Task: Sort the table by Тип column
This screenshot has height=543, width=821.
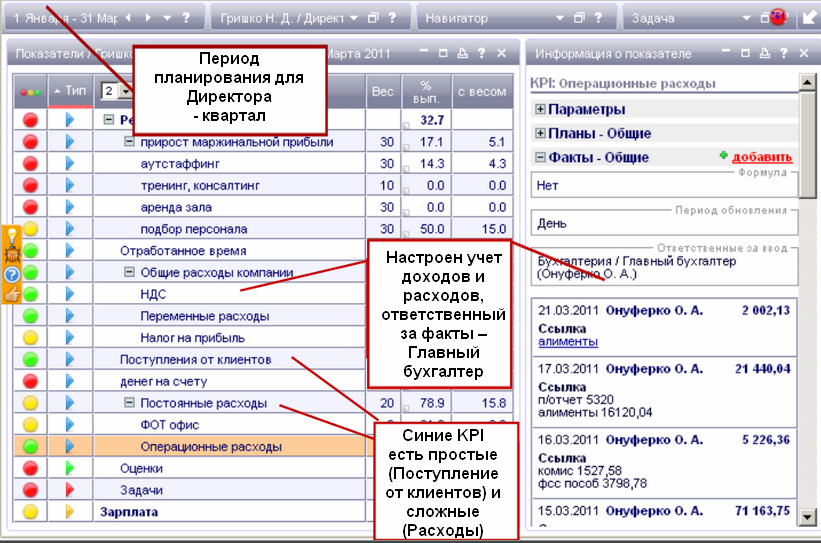Action: coord(70,91)
